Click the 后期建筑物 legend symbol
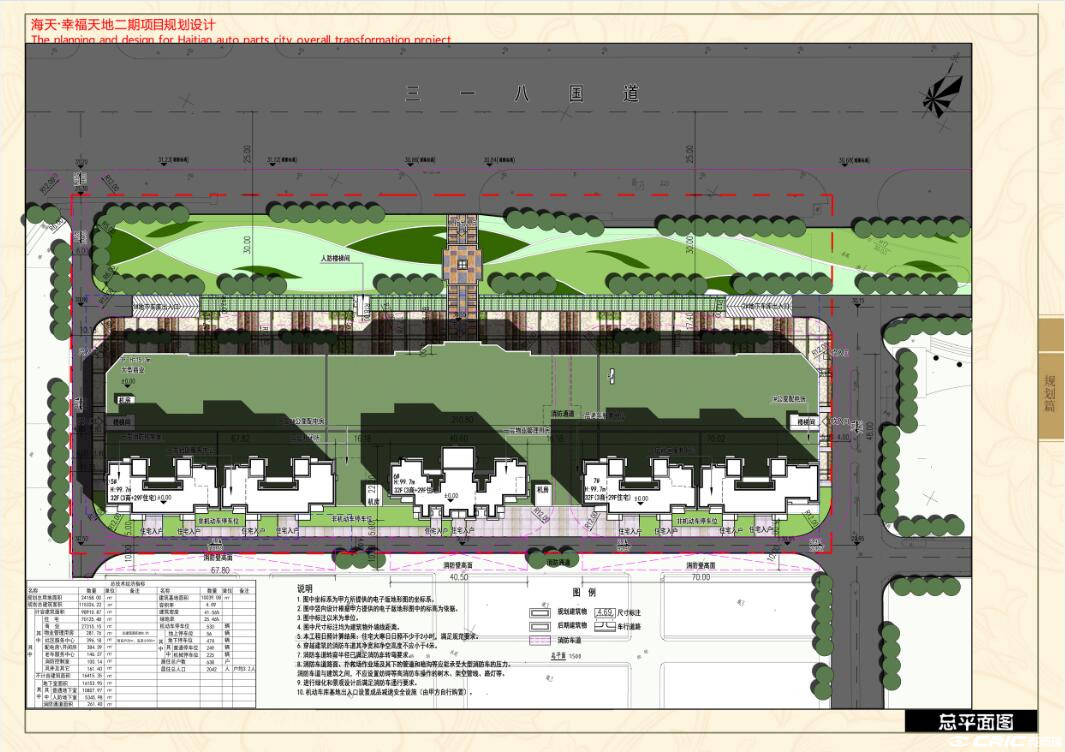 pos(540,626)
